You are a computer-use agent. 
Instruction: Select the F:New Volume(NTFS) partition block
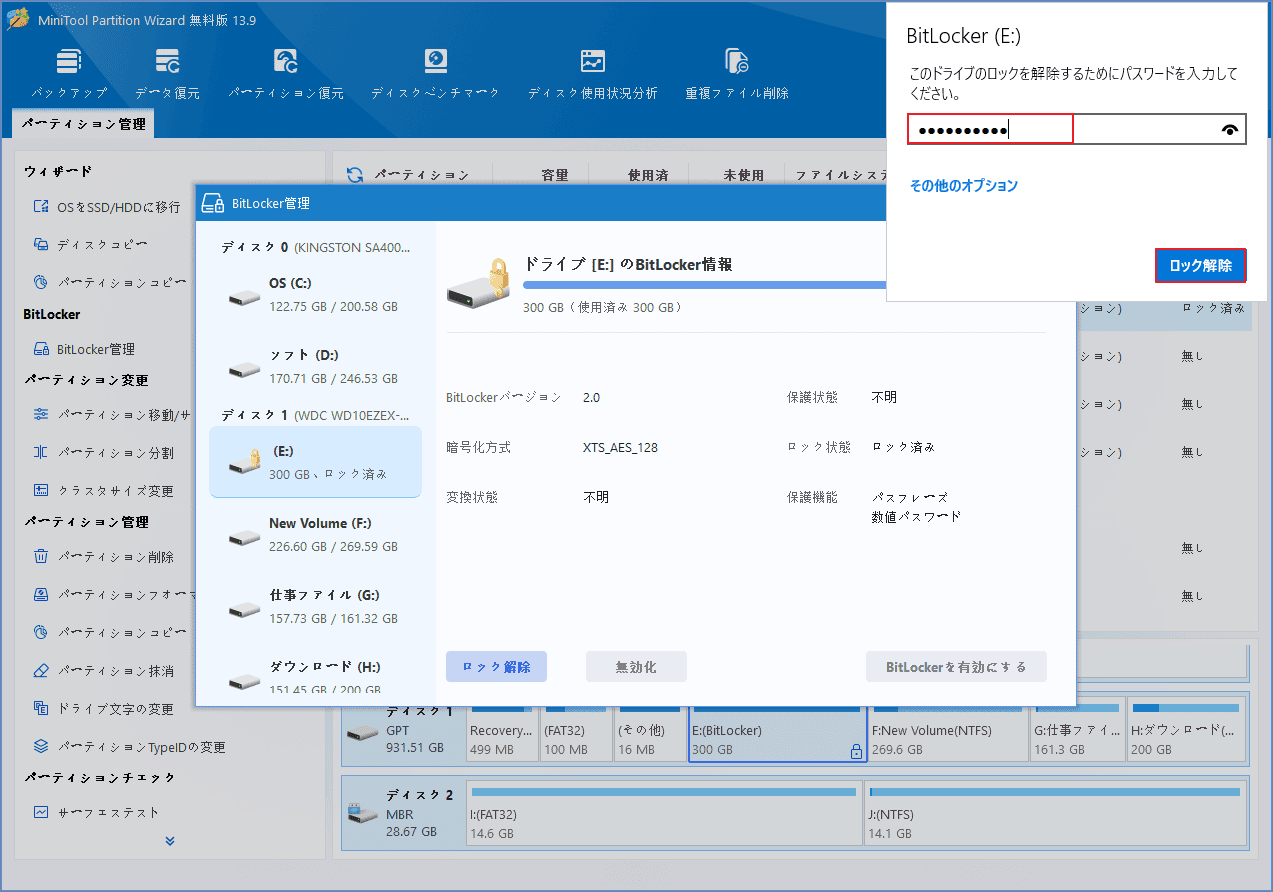point(947,736)
